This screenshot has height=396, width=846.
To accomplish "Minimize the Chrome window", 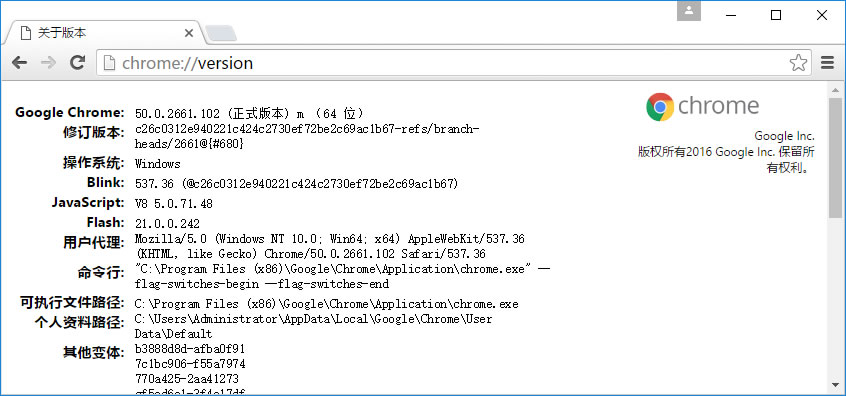I will [x=729, y=15].
